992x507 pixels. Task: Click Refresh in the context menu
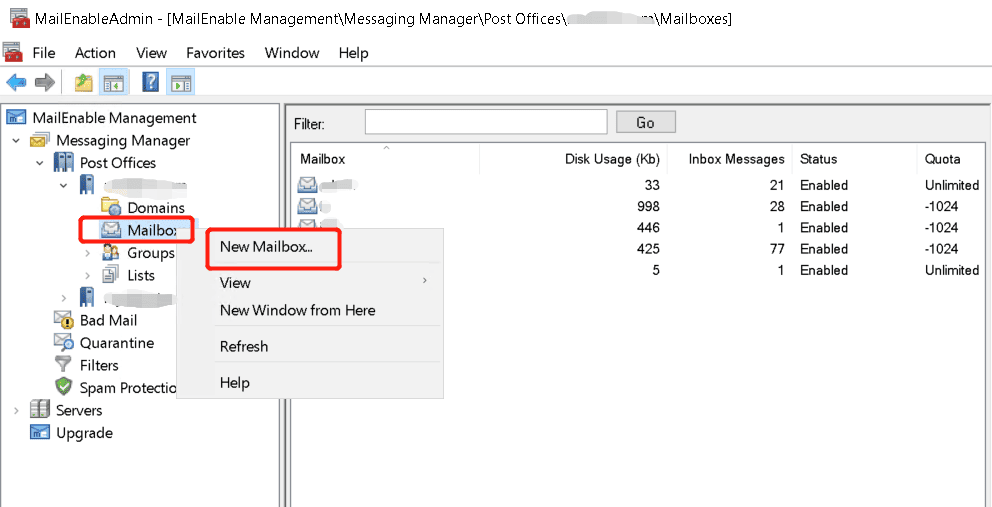pos(244,346)
